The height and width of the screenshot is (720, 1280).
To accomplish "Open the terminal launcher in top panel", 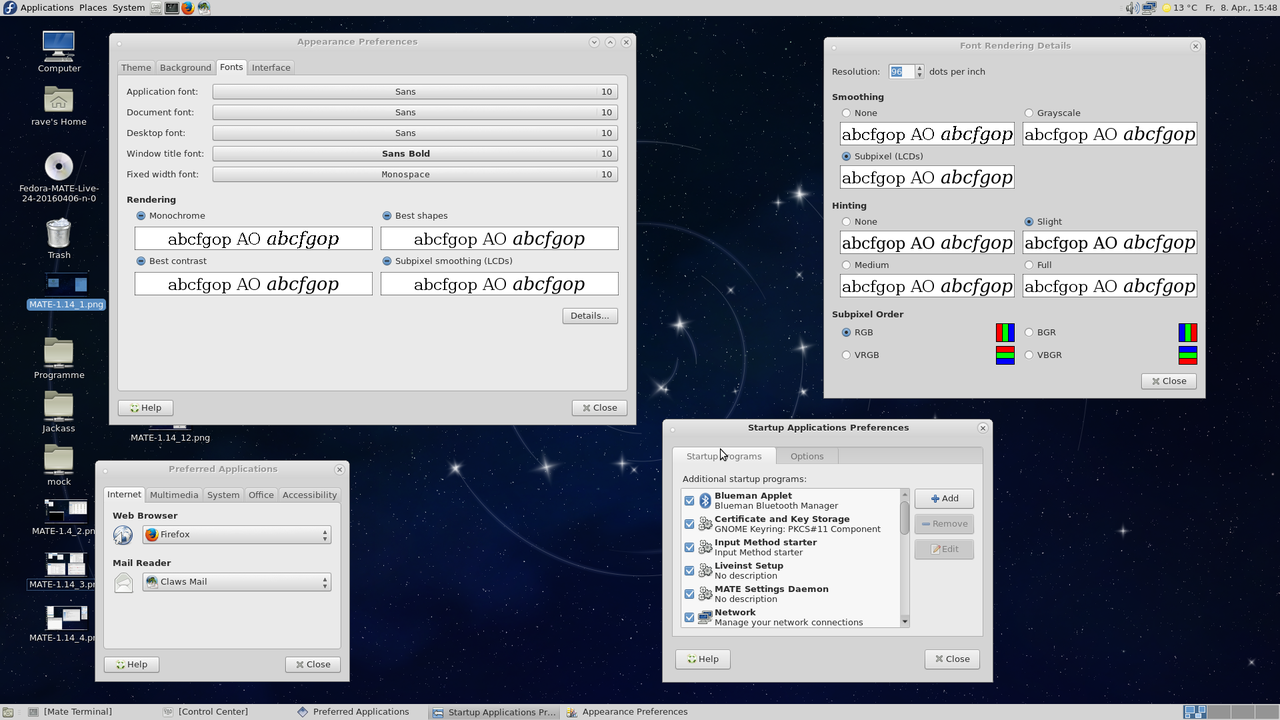I will pyautogui.click(x=171, y=7).
